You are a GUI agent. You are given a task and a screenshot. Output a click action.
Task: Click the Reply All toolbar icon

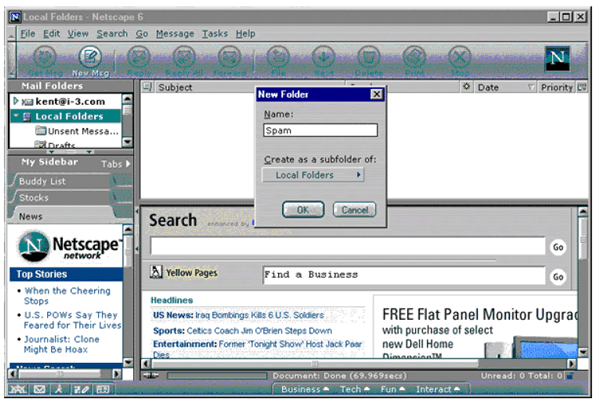184,57
